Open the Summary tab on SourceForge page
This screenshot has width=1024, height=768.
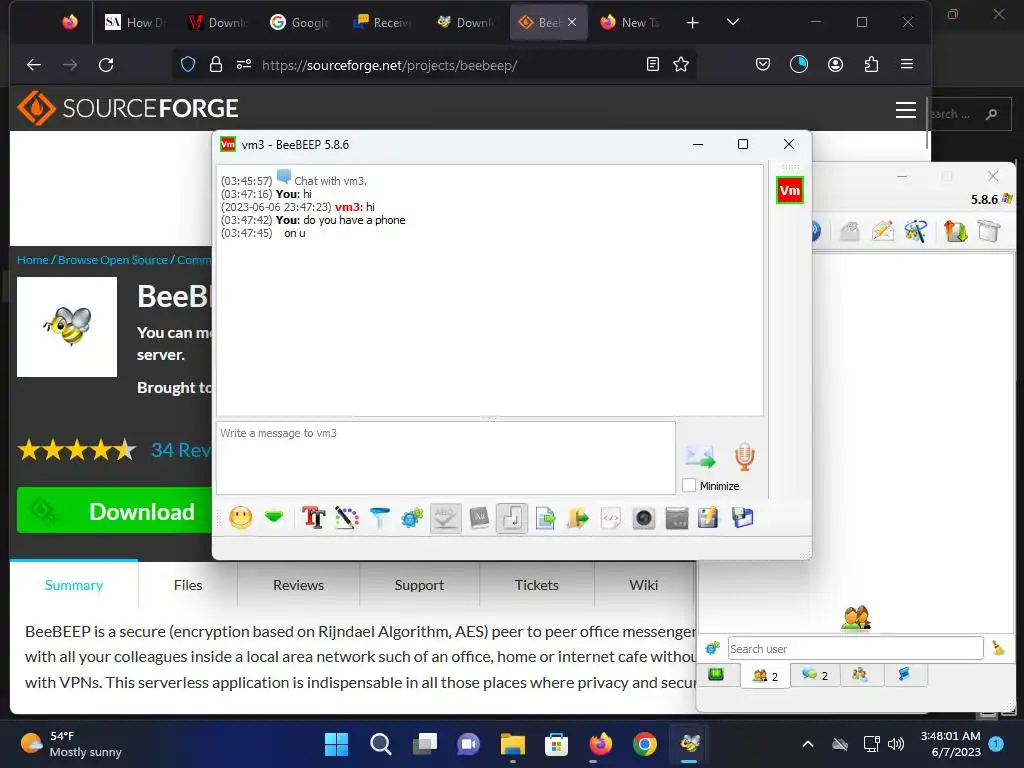point(74,584)
